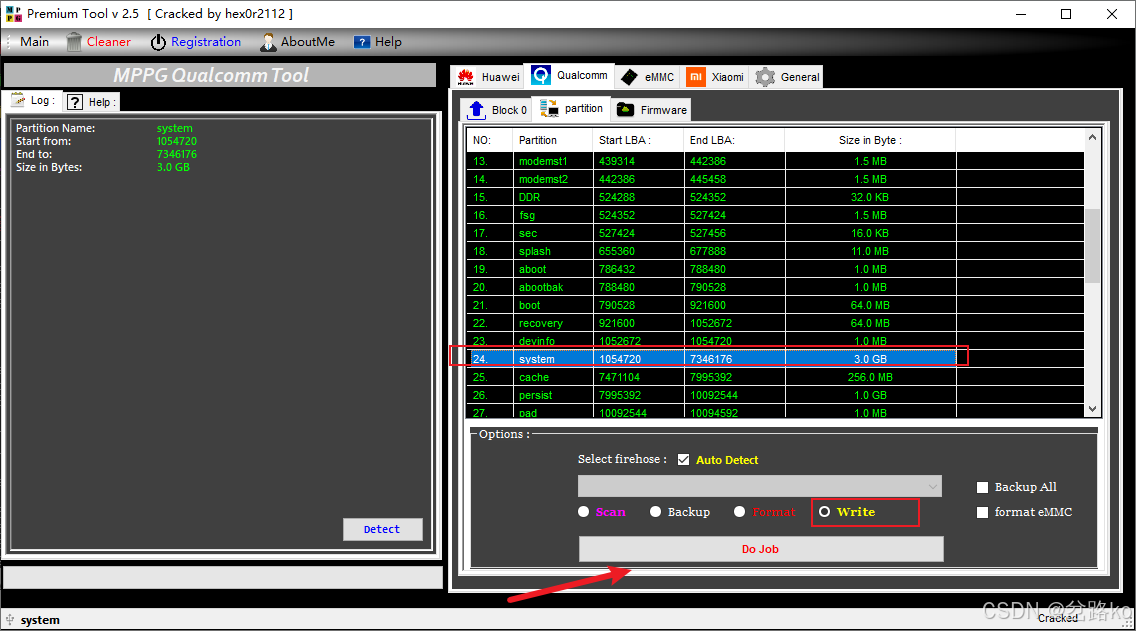This screenshot has width=1136, height=631.
Task: Click partition list scroll up arrow
Action: pyautogui.click(x=1093, y=138)
